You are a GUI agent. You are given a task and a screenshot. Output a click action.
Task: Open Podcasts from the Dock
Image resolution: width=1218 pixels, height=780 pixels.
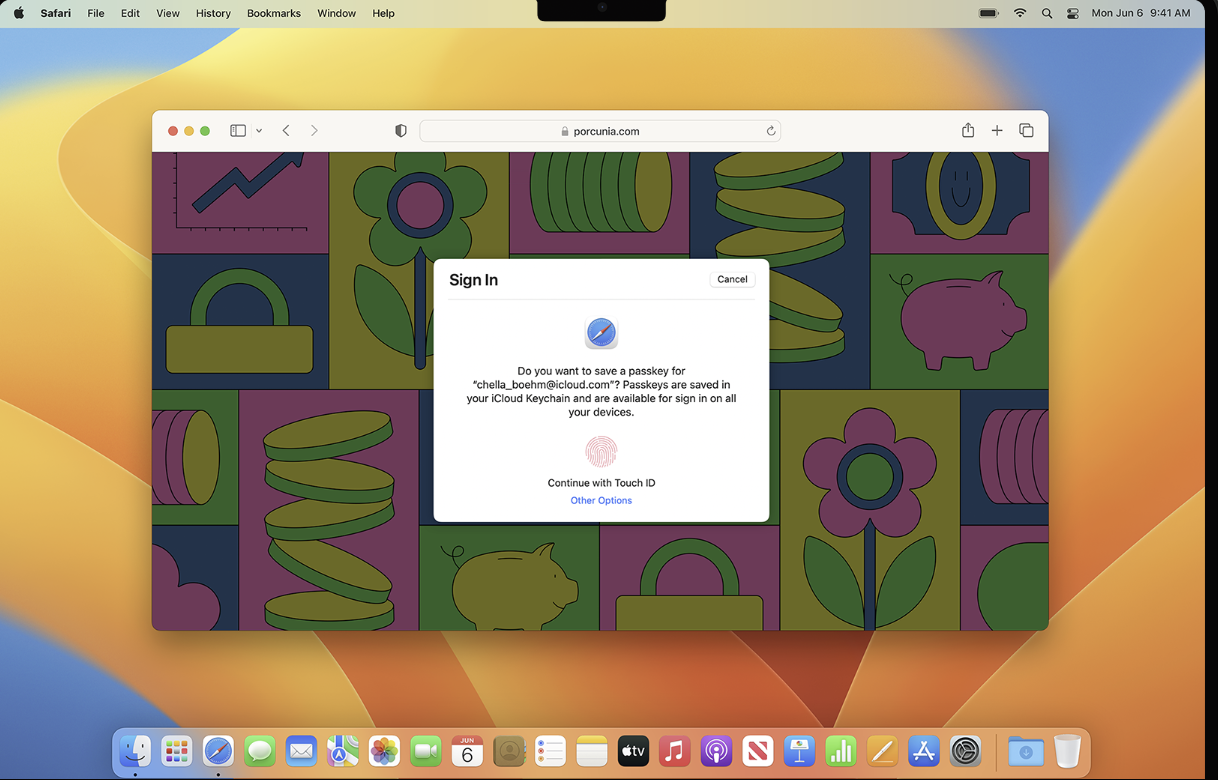[x=716, y=750]
